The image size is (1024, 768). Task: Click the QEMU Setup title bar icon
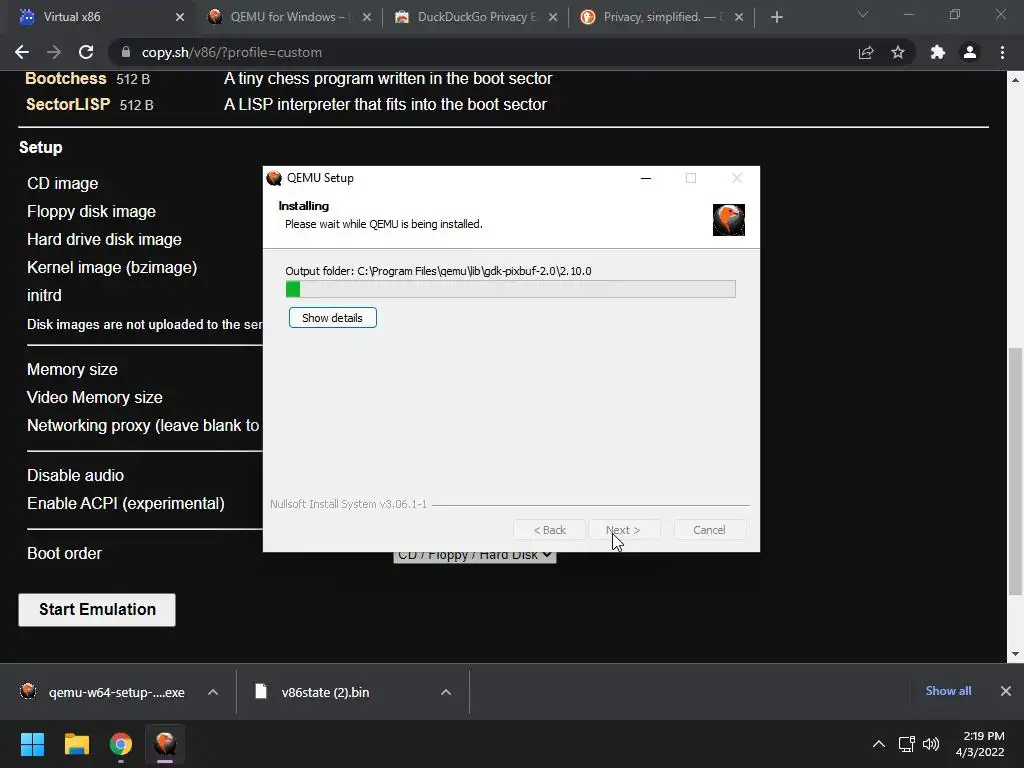coord(274,178)
